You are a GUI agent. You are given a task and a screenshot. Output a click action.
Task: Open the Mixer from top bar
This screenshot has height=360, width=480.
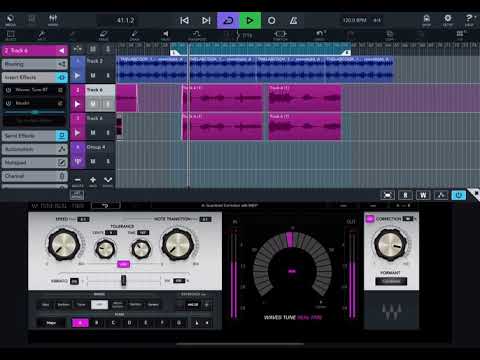(53, 20)
